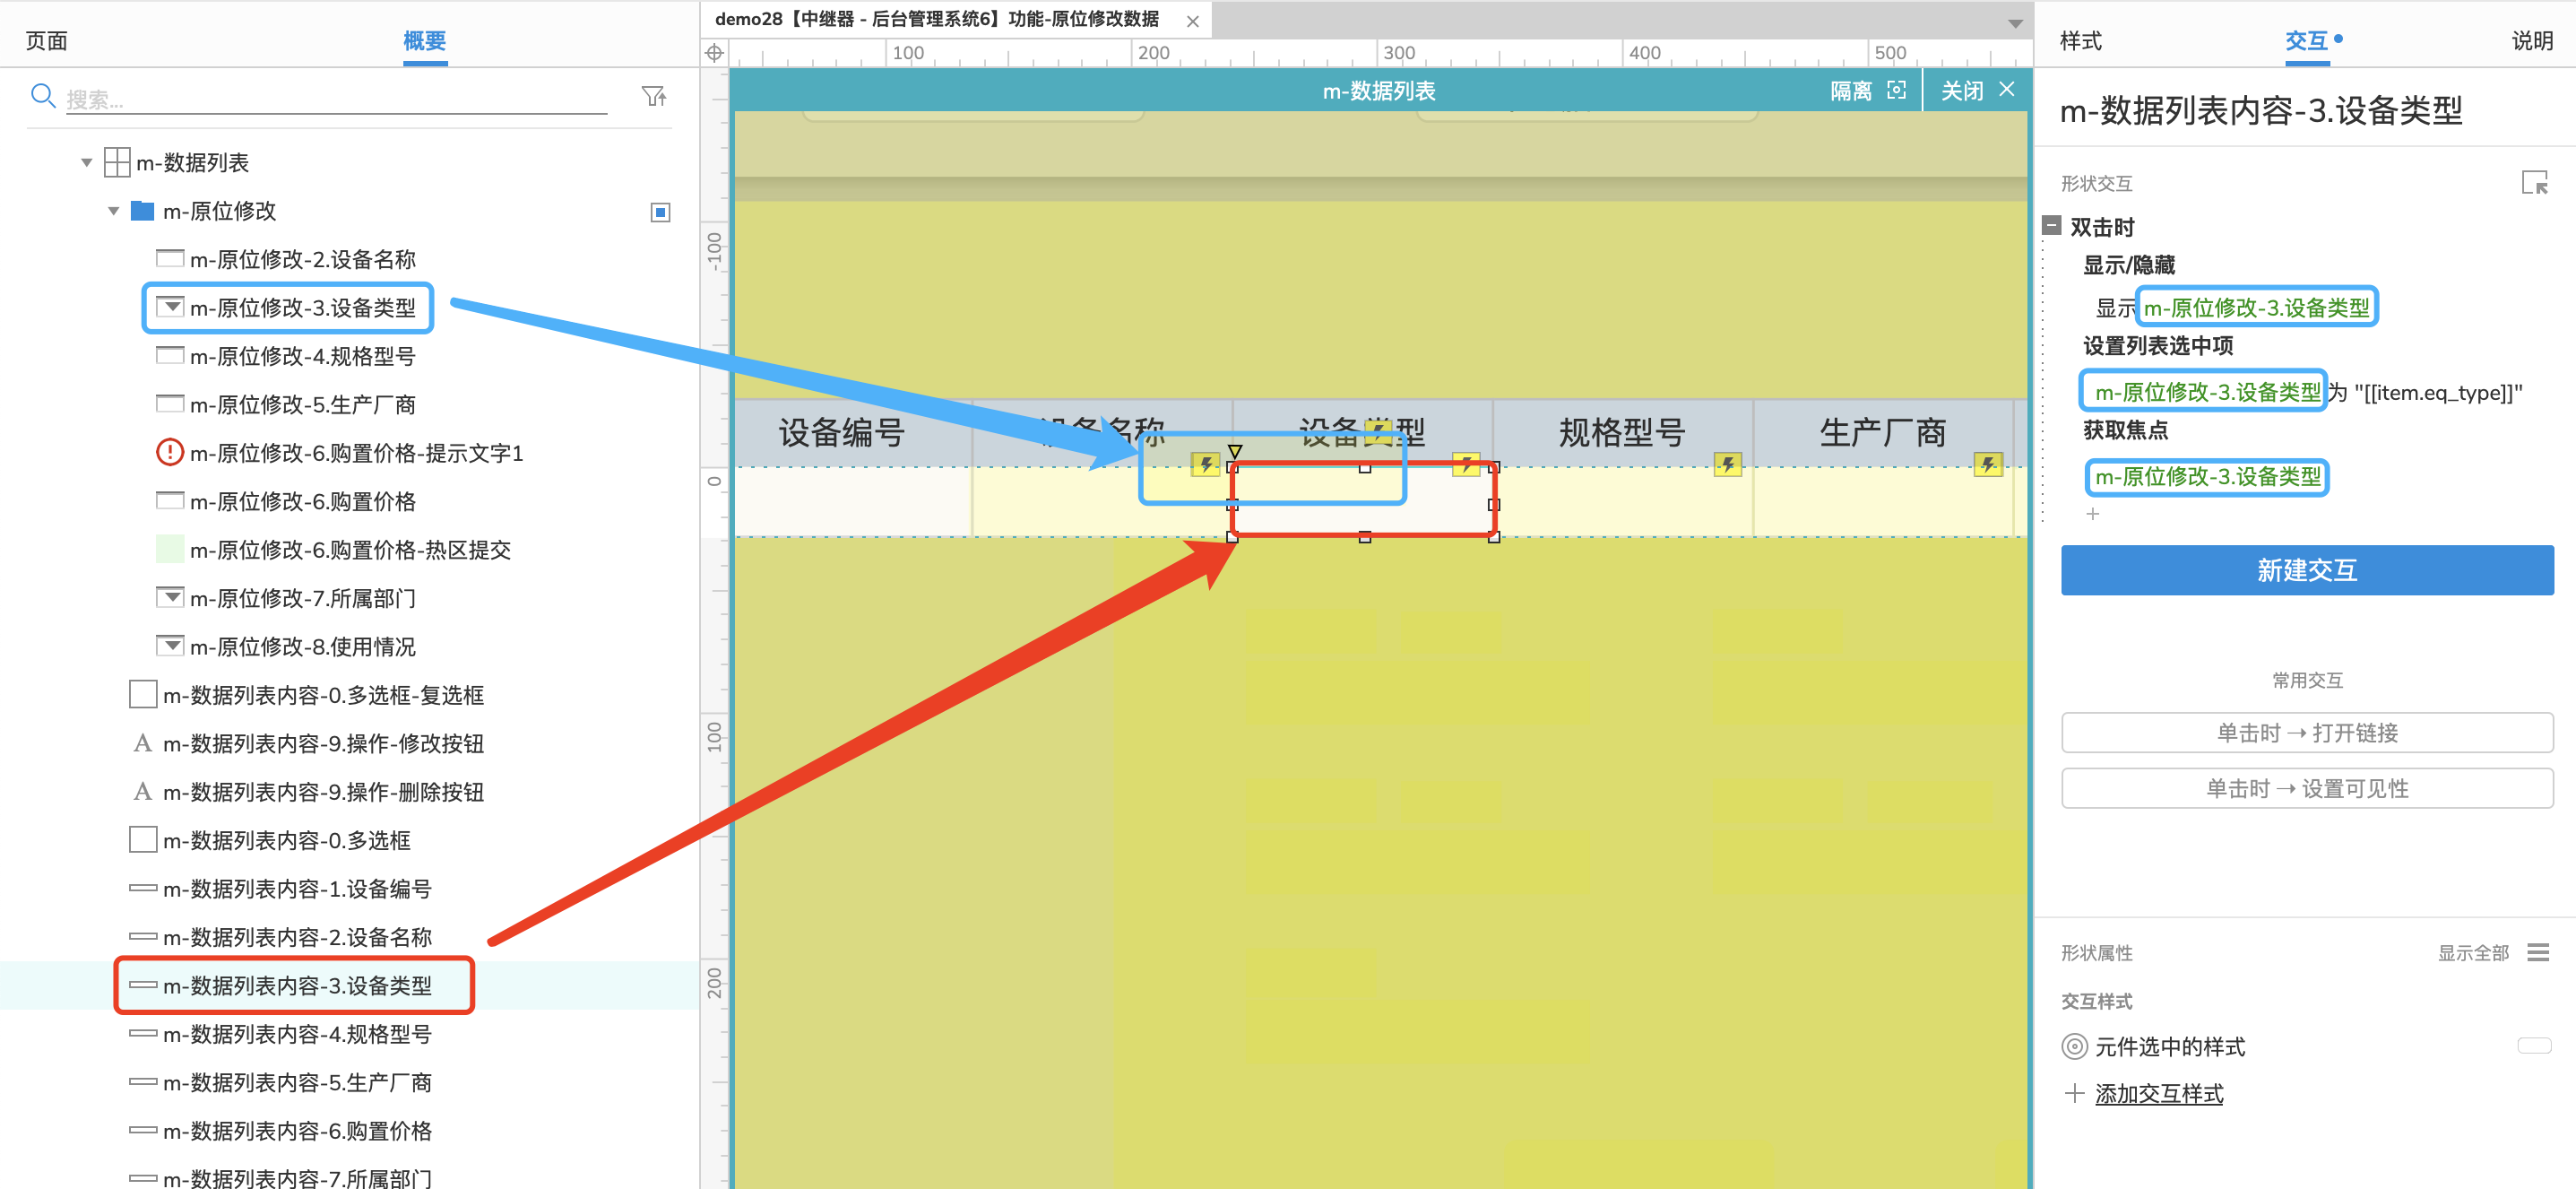The width and height of the screenshot is (2576, 1189).
Task: Select m-数据列表内容-4.规格型号 in outline
Action: (x=297, y=1034)
